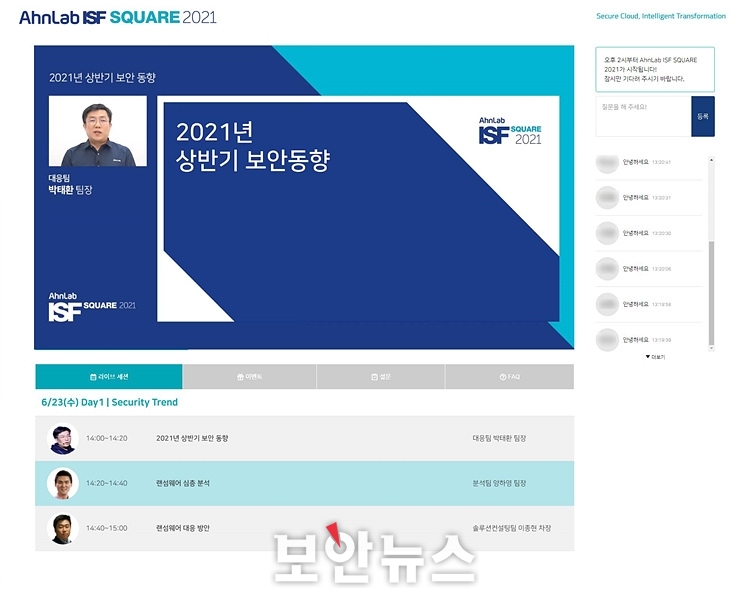Image resolution: width=750 pixels, height=598 pixels.
Task: Click the Secure Cloud, Intelligent Transformation tagline
Action: (x=661, y=16)
